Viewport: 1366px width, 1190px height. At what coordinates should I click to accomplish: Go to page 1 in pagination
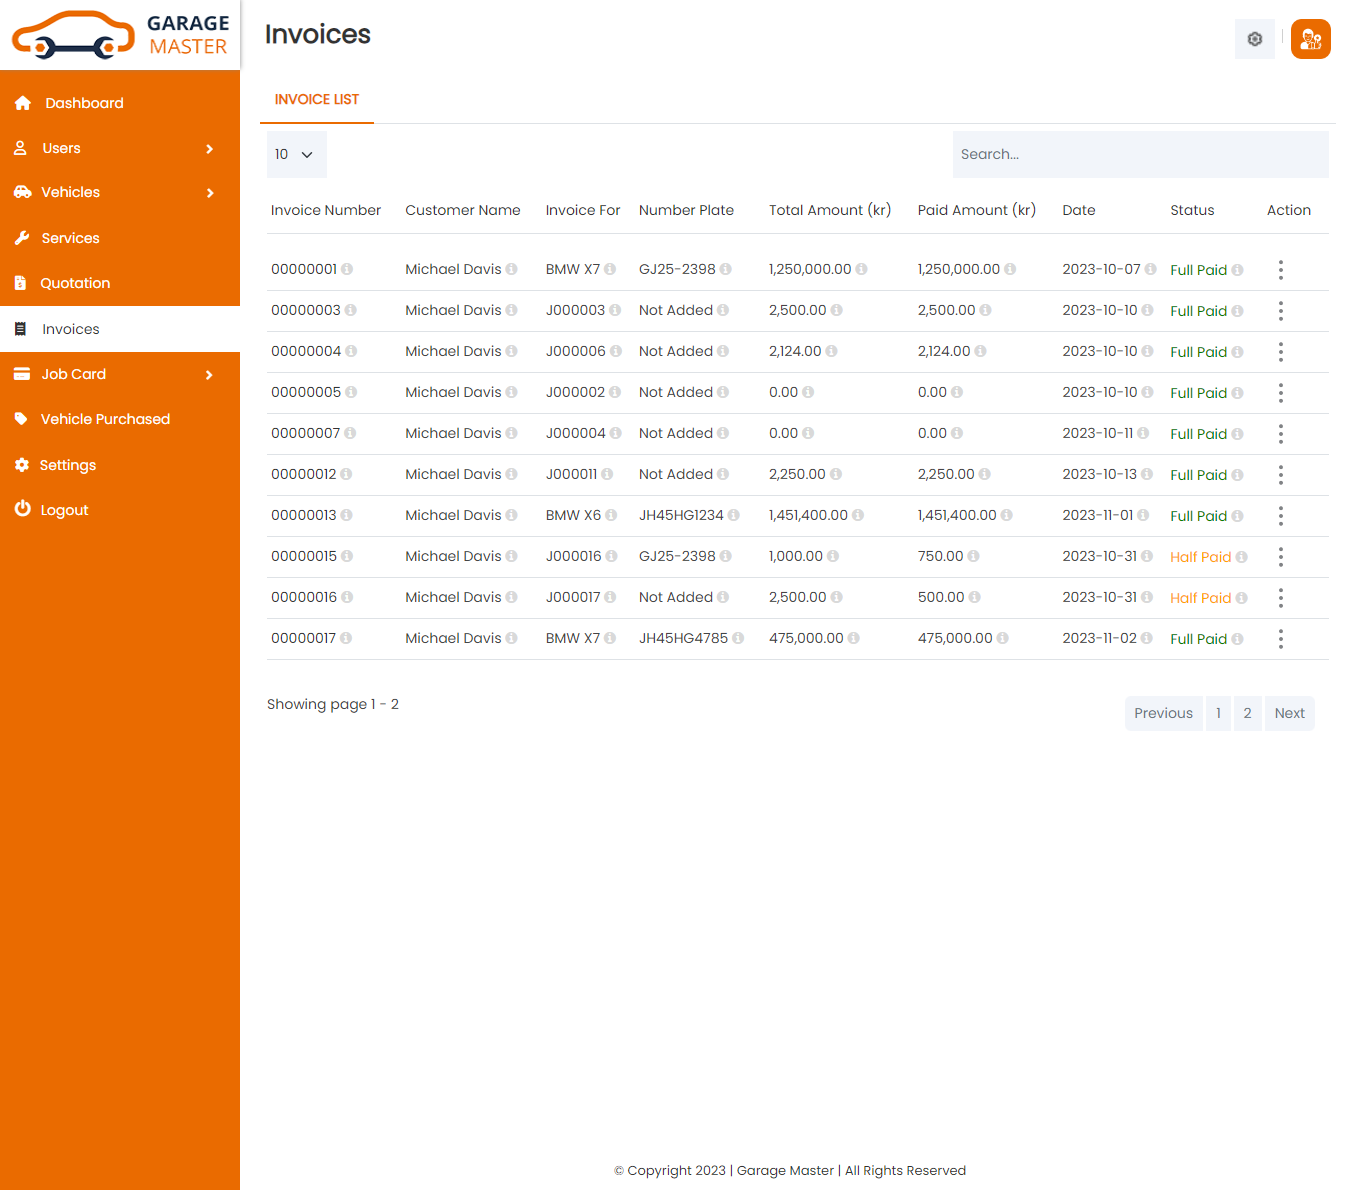coord(1218,713)
